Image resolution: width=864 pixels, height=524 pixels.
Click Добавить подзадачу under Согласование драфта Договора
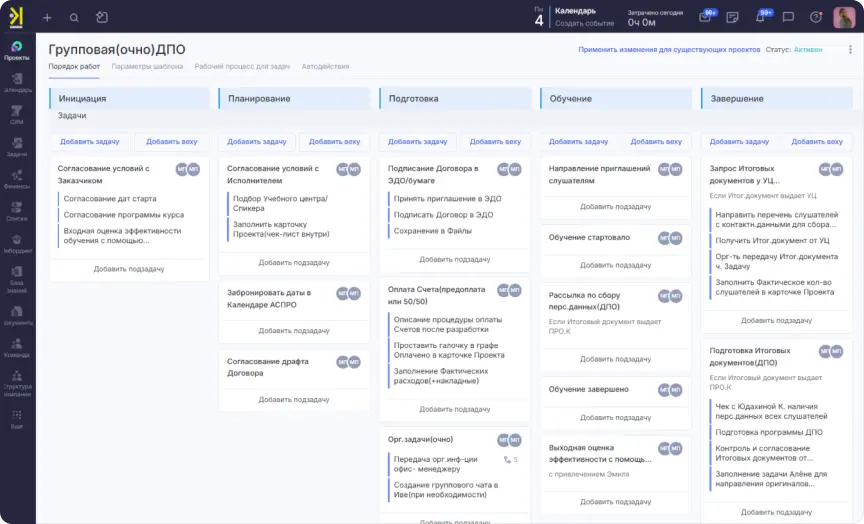(294, 399)
